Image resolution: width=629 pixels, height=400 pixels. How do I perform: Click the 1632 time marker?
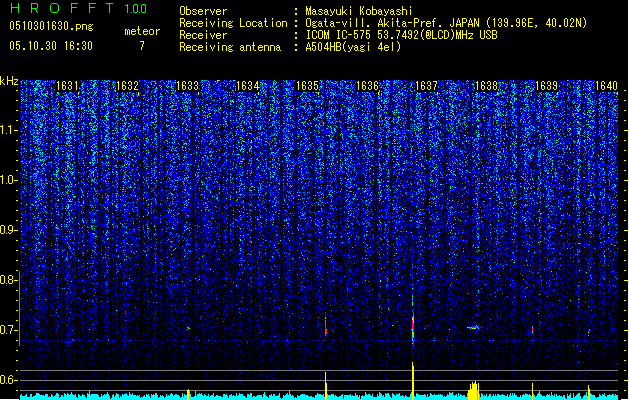pyautogui.click(x=127, y=86)
